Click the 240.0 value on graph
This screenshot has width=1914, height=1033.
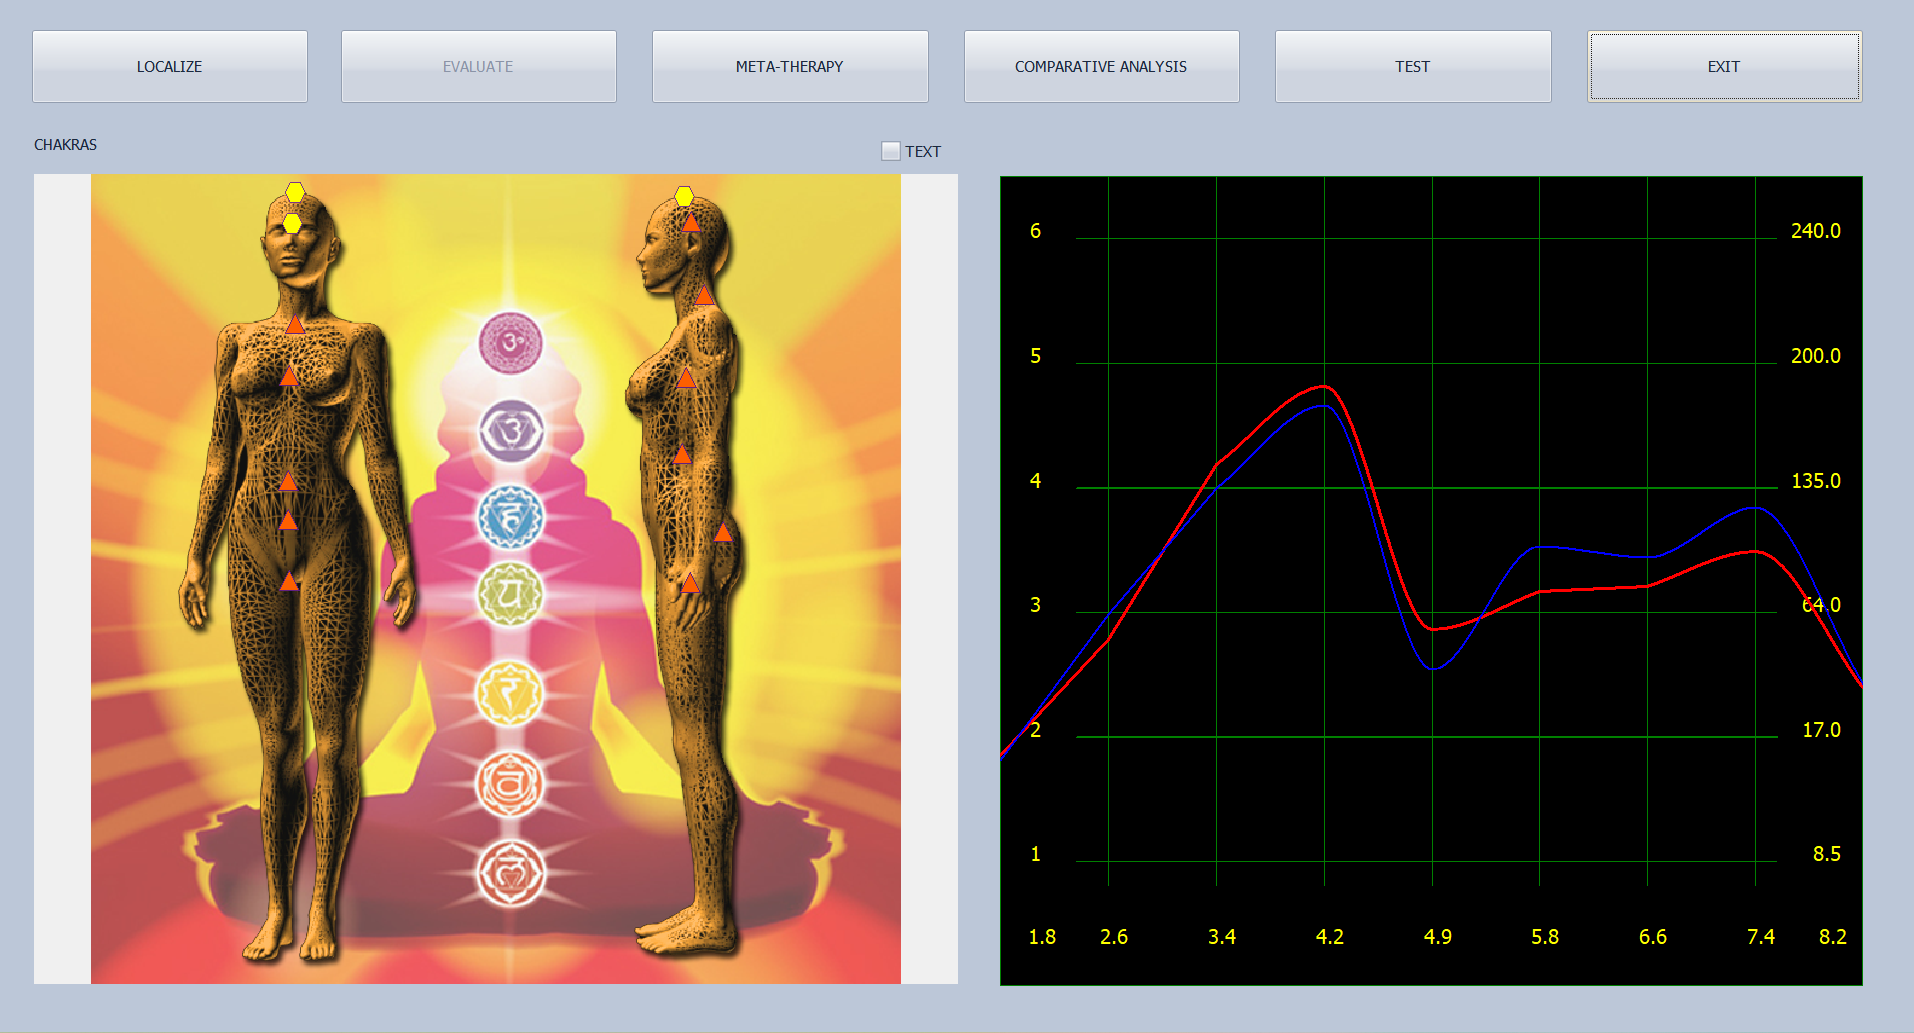(x=1815, y=231)
